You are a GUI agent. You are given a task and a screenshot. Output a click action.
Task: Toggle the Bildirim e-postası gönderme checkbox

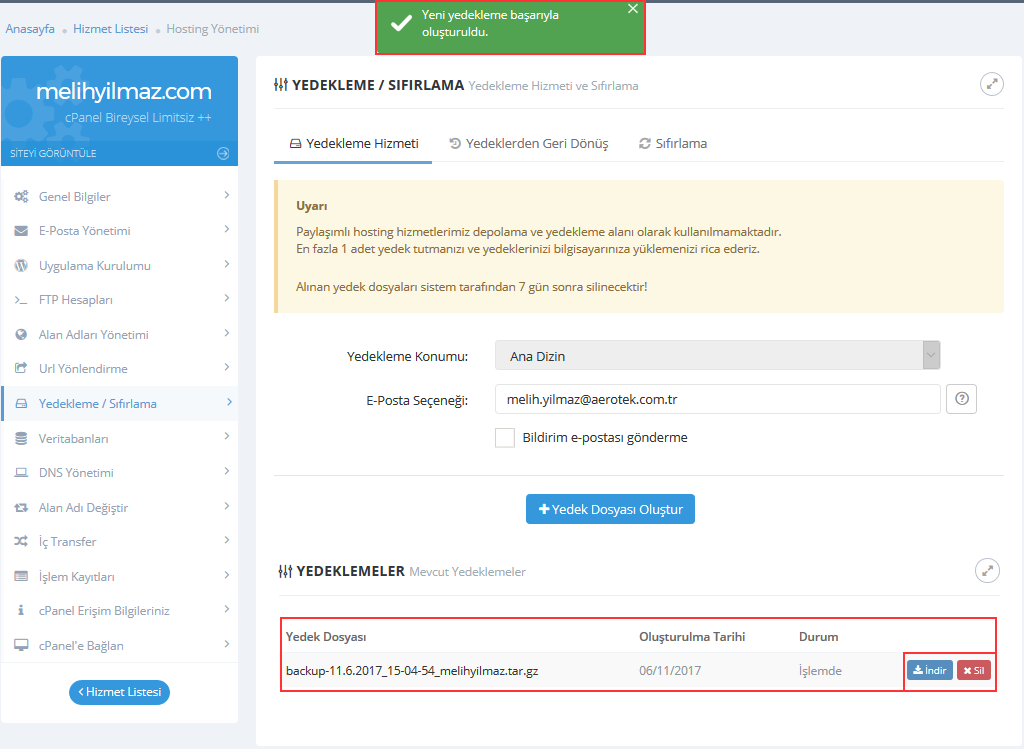coord(505,438)
